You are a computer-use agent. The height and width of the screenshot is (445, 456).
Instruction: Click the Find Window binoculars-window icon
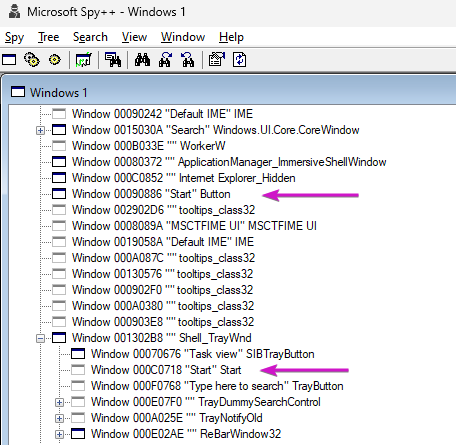[x=113, y=60]
